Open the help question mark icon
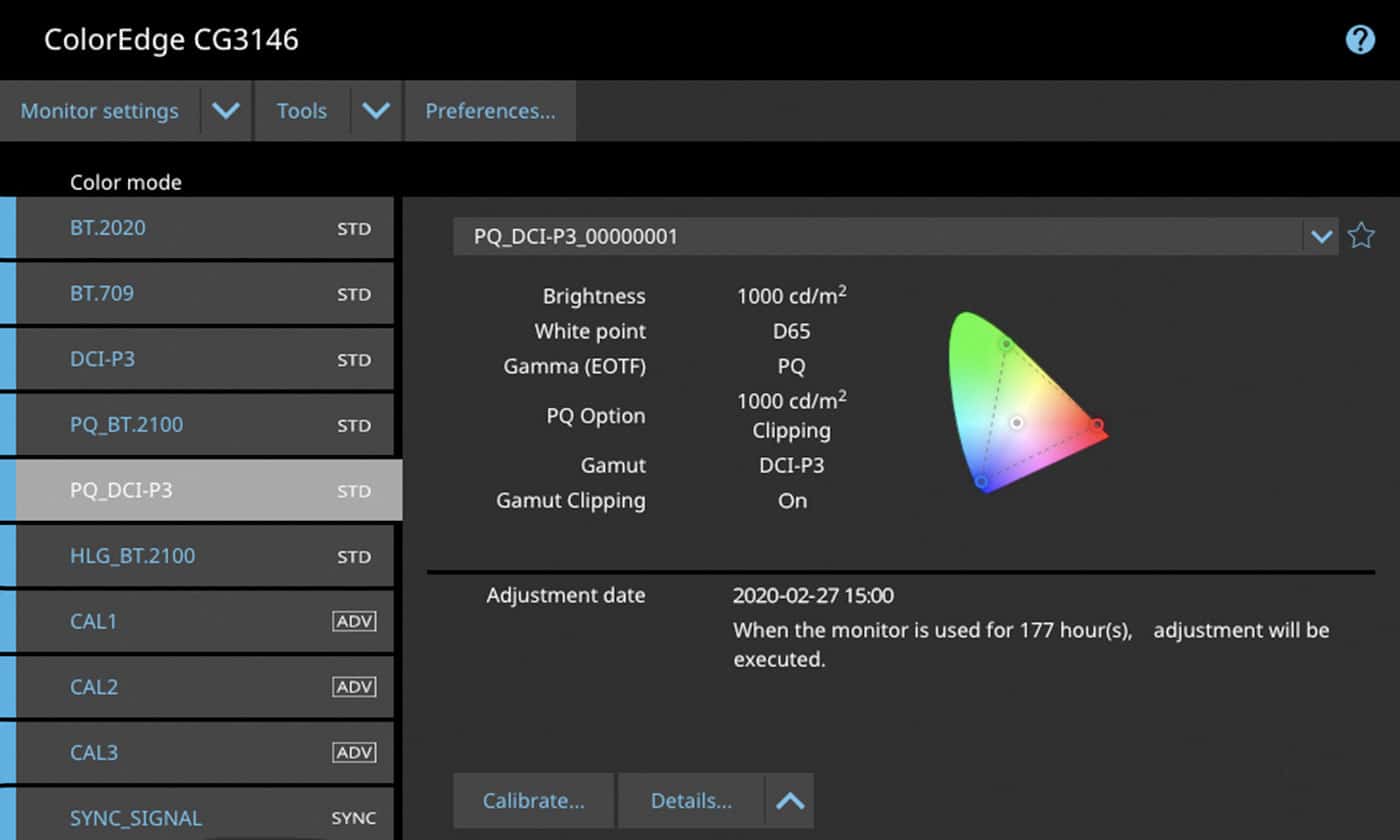 coord(1360,40)
